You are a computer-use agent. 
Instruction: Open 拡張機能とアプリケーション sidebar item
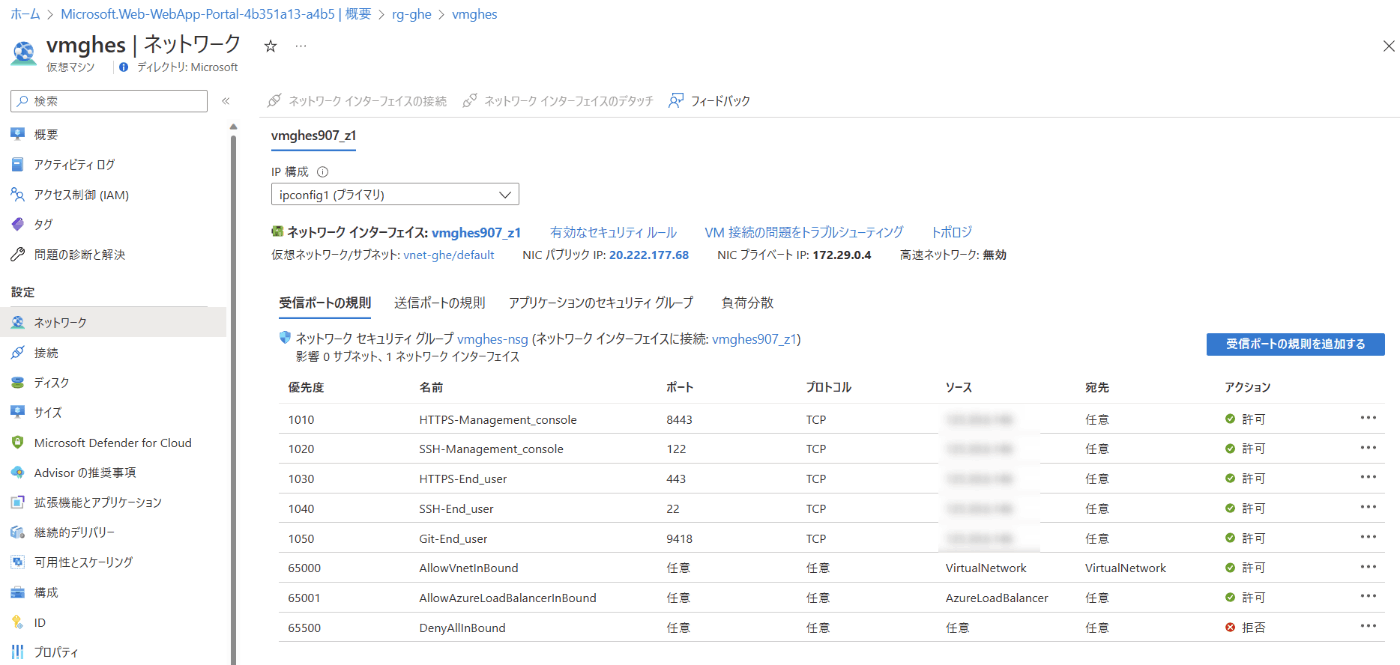click(97, 502)
